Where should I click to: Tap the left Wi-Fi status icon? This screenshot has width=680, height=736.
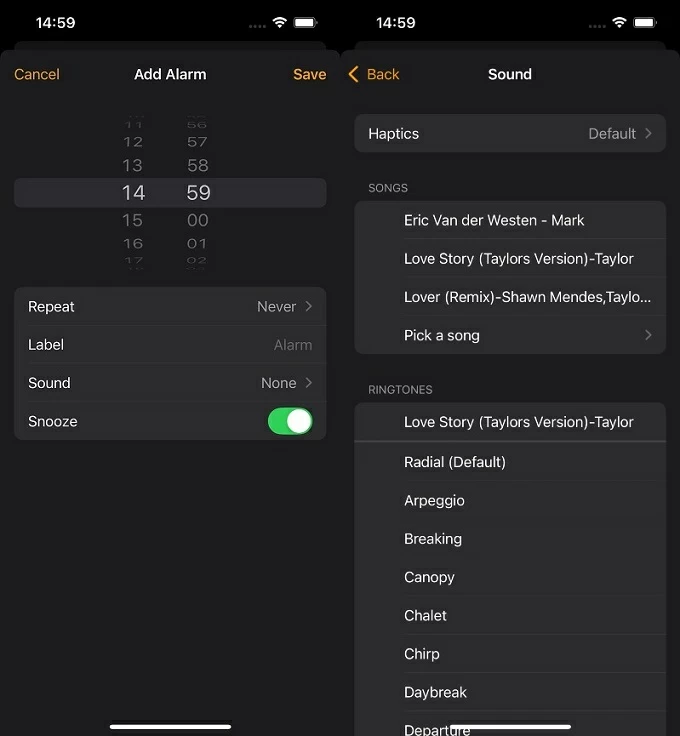(279, 22)
